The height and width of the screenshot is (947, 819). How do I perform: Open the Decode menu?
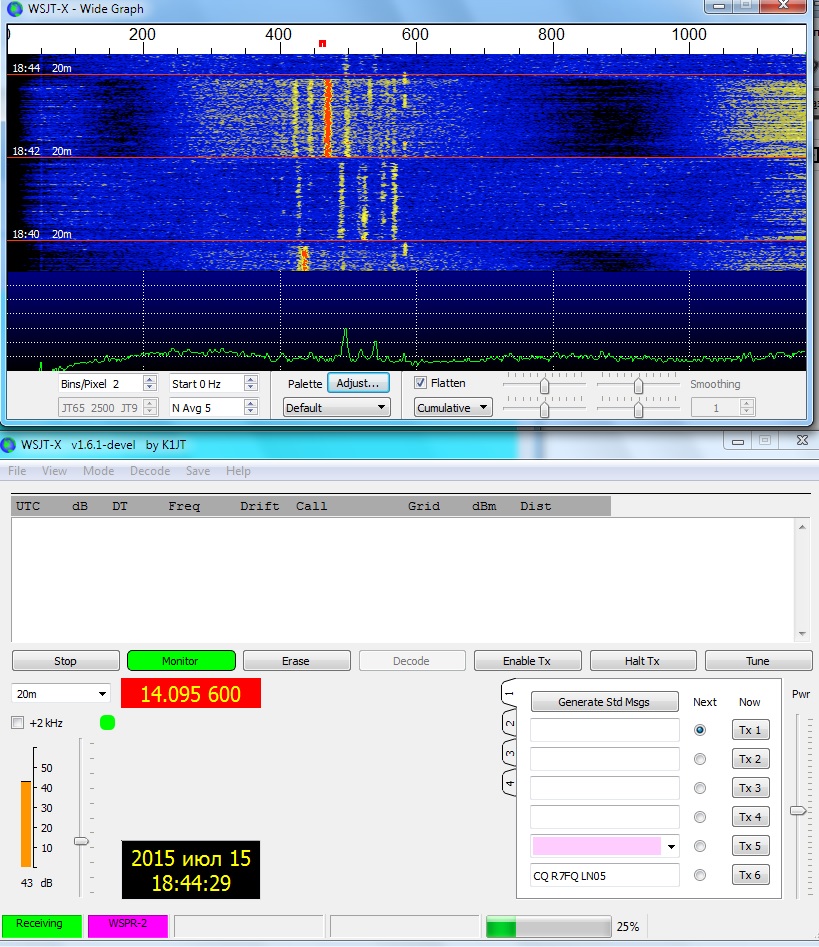[x=150, y=471]
